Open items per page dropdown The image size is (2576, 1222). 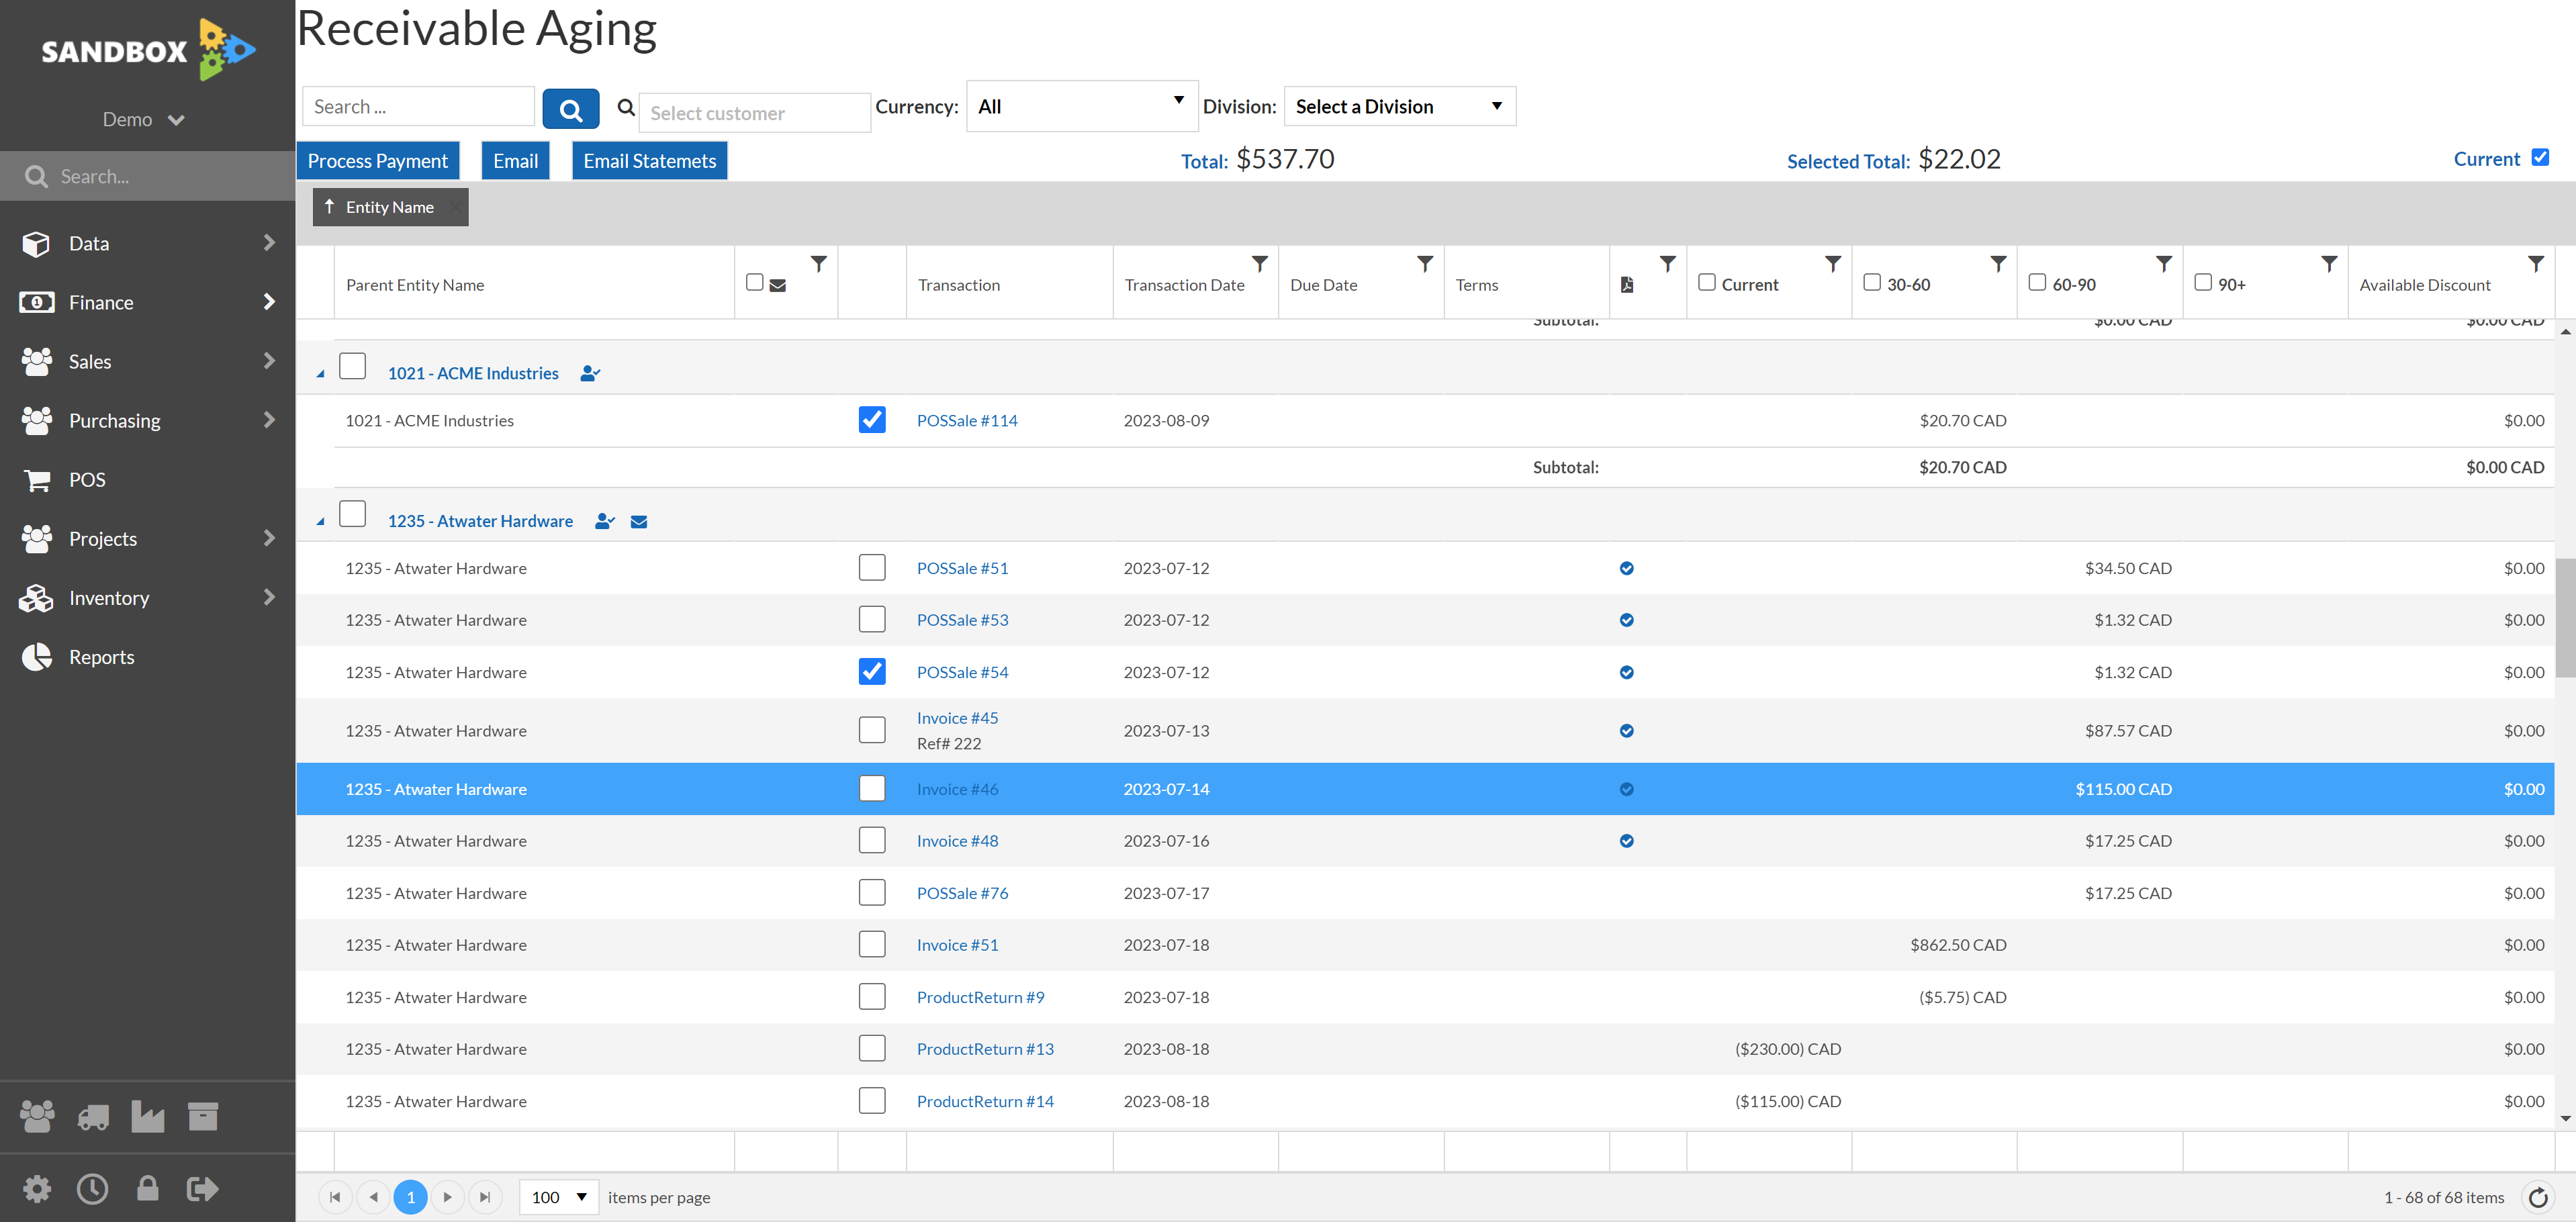coord(559,1198)
